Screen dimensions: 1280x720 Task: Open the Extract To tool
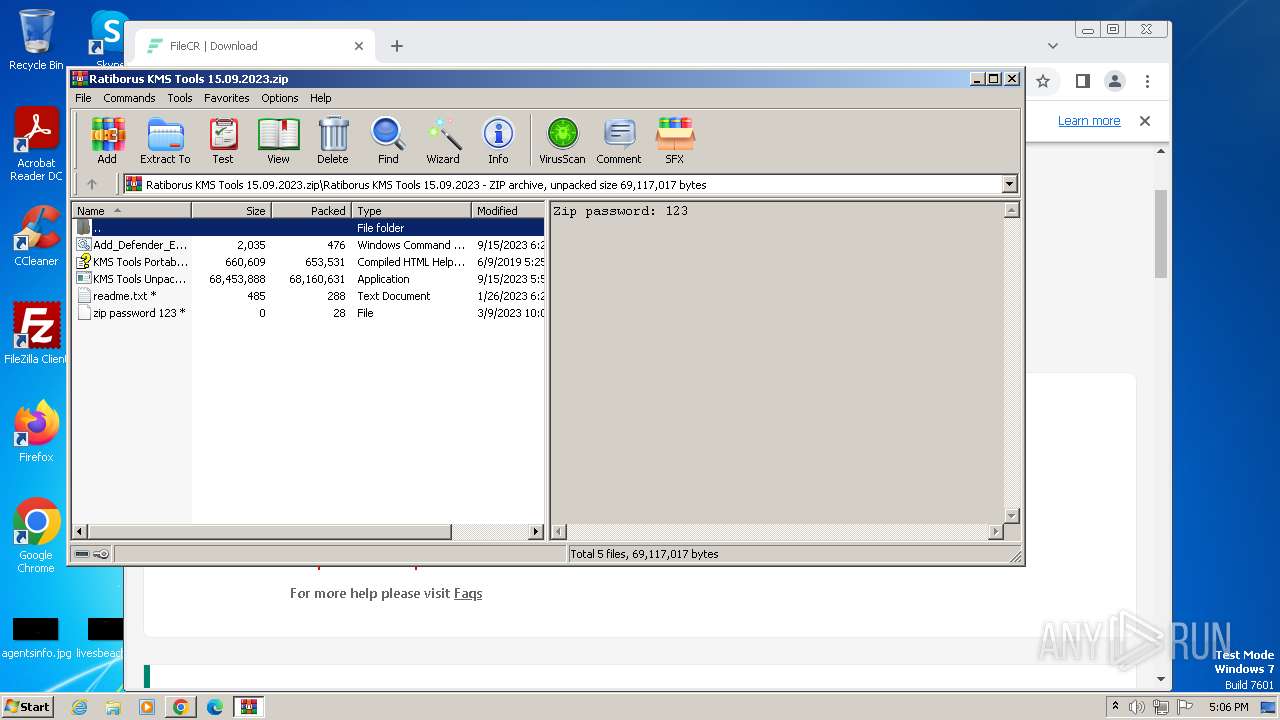165,140
